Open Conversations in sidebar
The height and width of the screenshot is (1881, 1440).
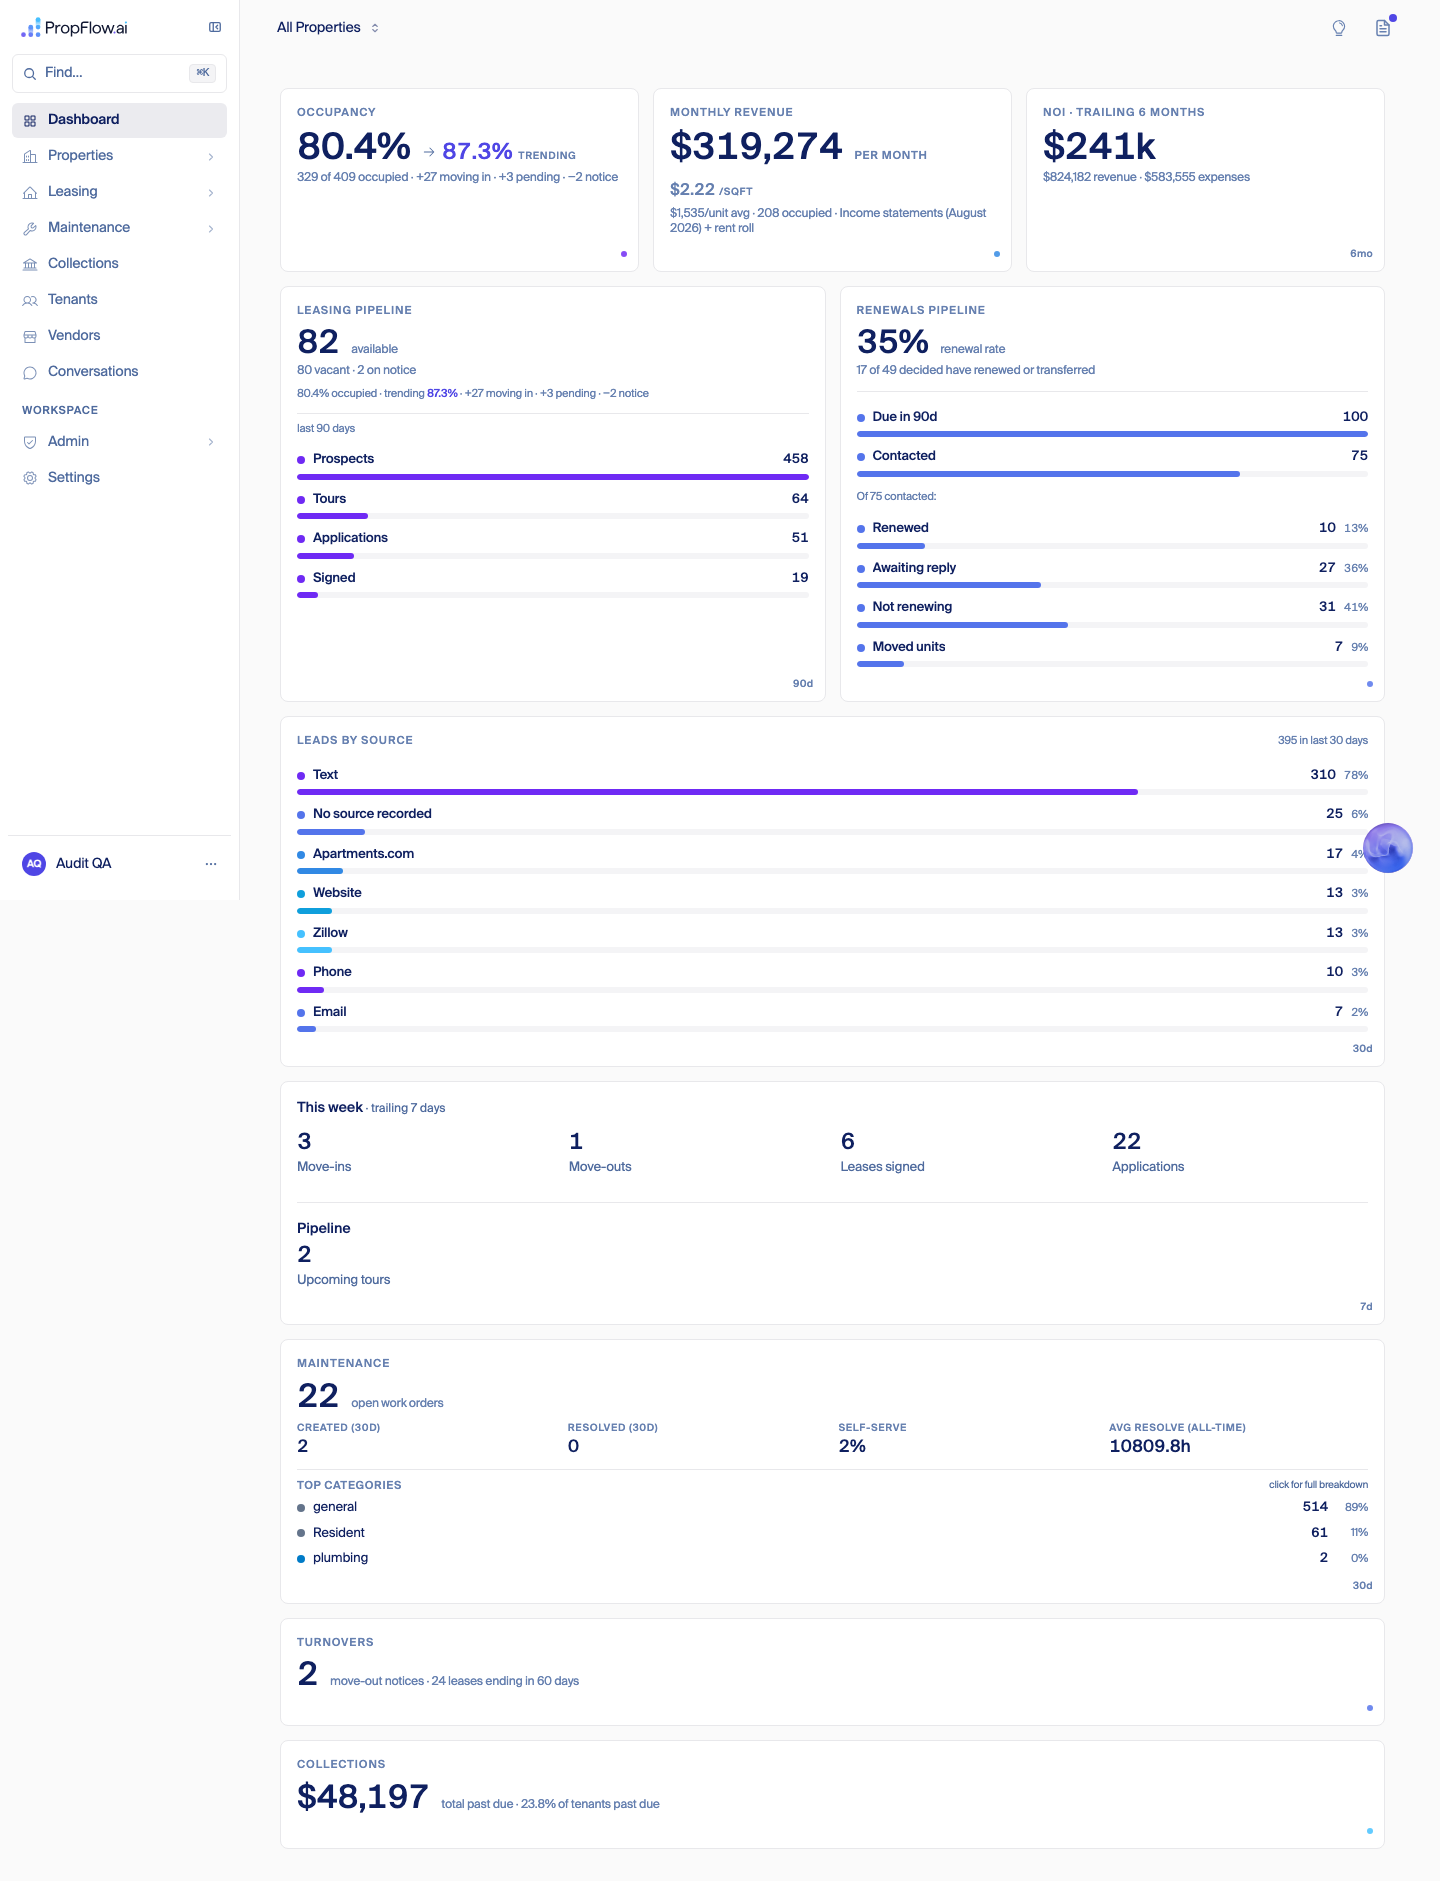tap(119, 372)
